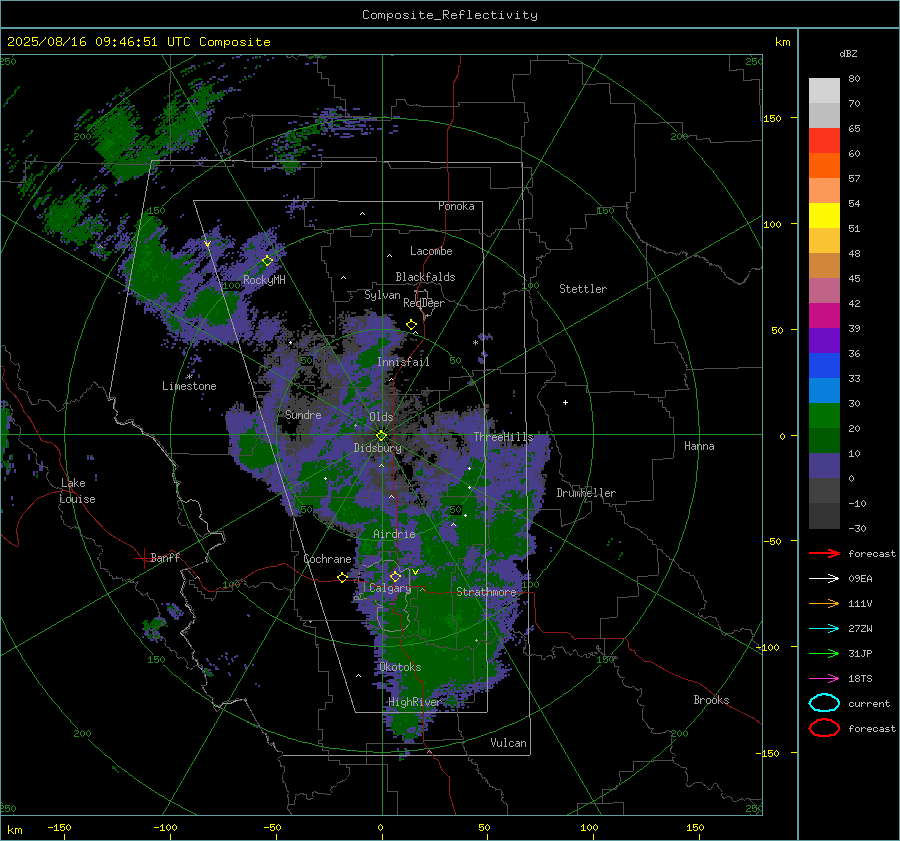Click the Calgary city label
Screen dimensions: 900x841
point(390,588)
